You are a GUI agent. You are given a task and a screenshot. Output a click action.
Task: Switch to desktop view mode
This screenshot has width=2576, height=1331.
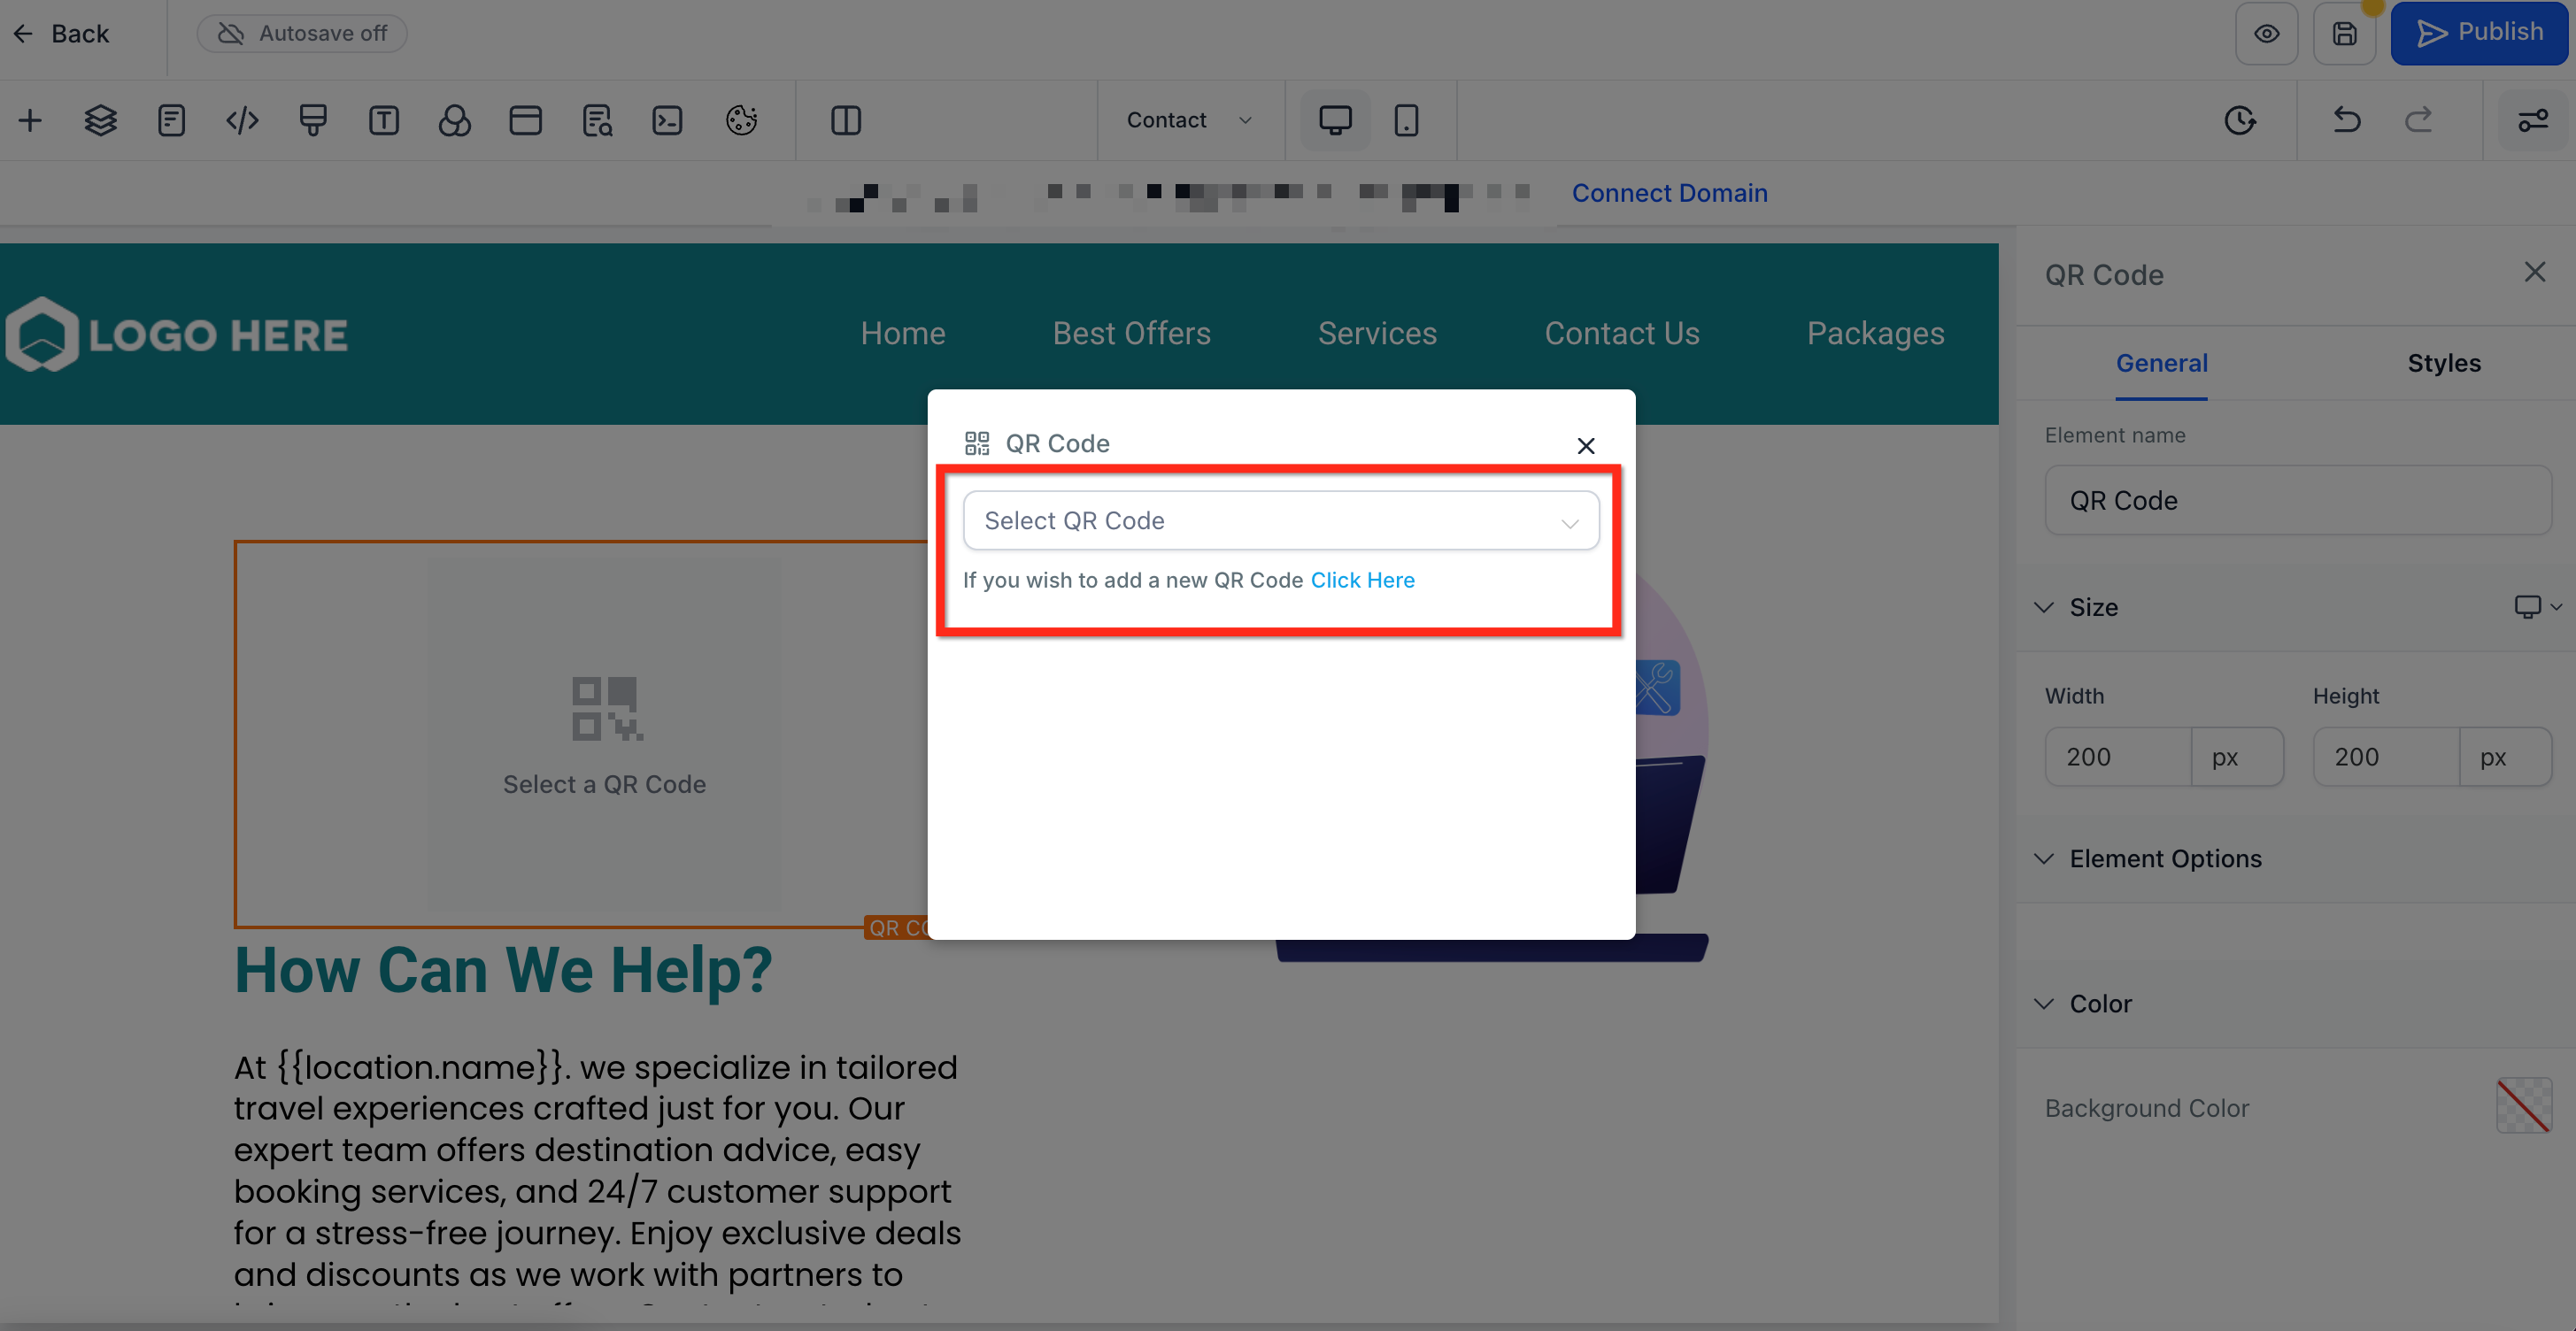pos(1335,120)
